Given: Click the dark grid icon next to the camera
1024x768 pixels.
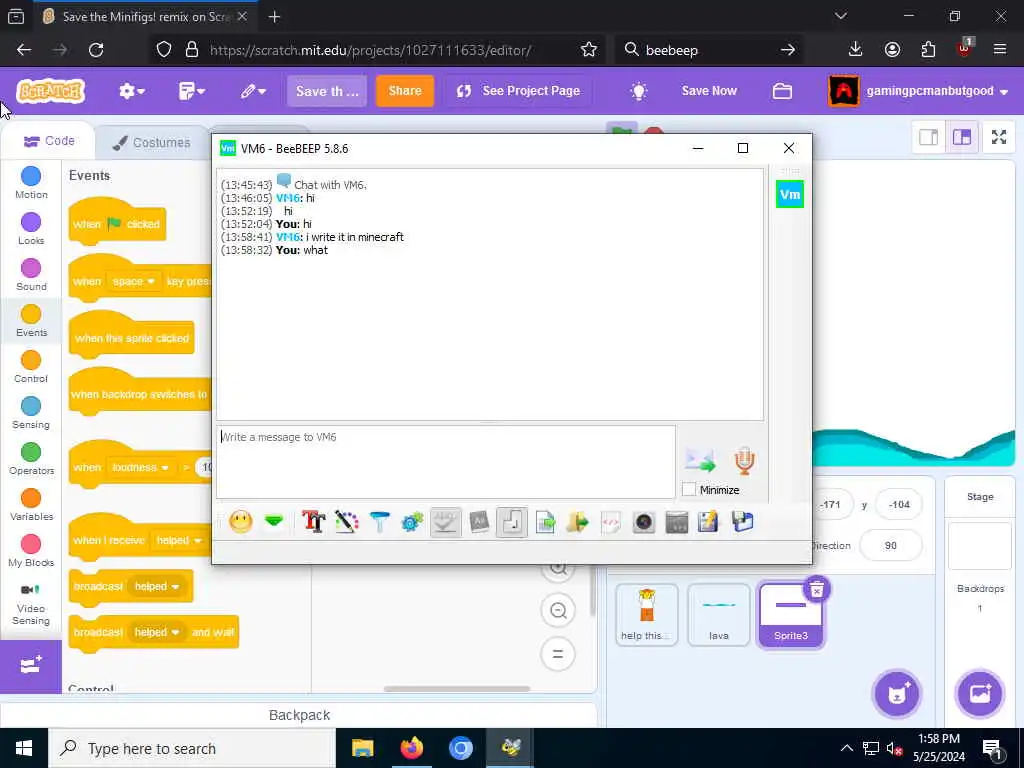Looking at the screenshot, I should pos(677,522).
